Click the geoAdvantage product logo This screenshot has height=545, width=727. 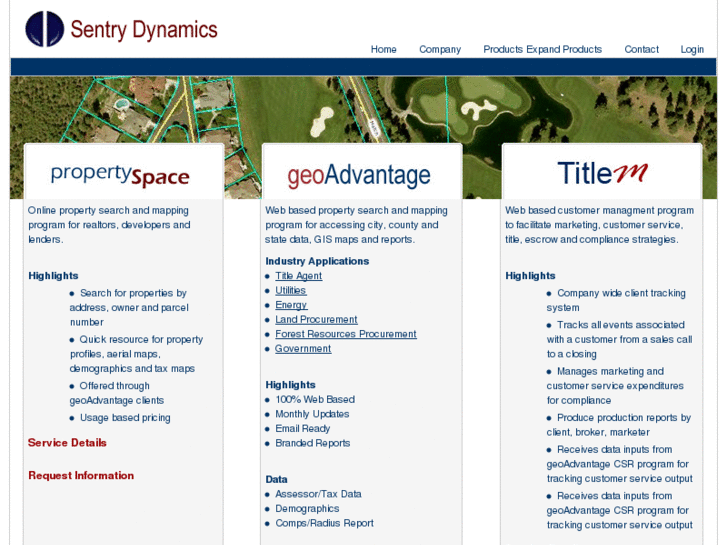359,176
